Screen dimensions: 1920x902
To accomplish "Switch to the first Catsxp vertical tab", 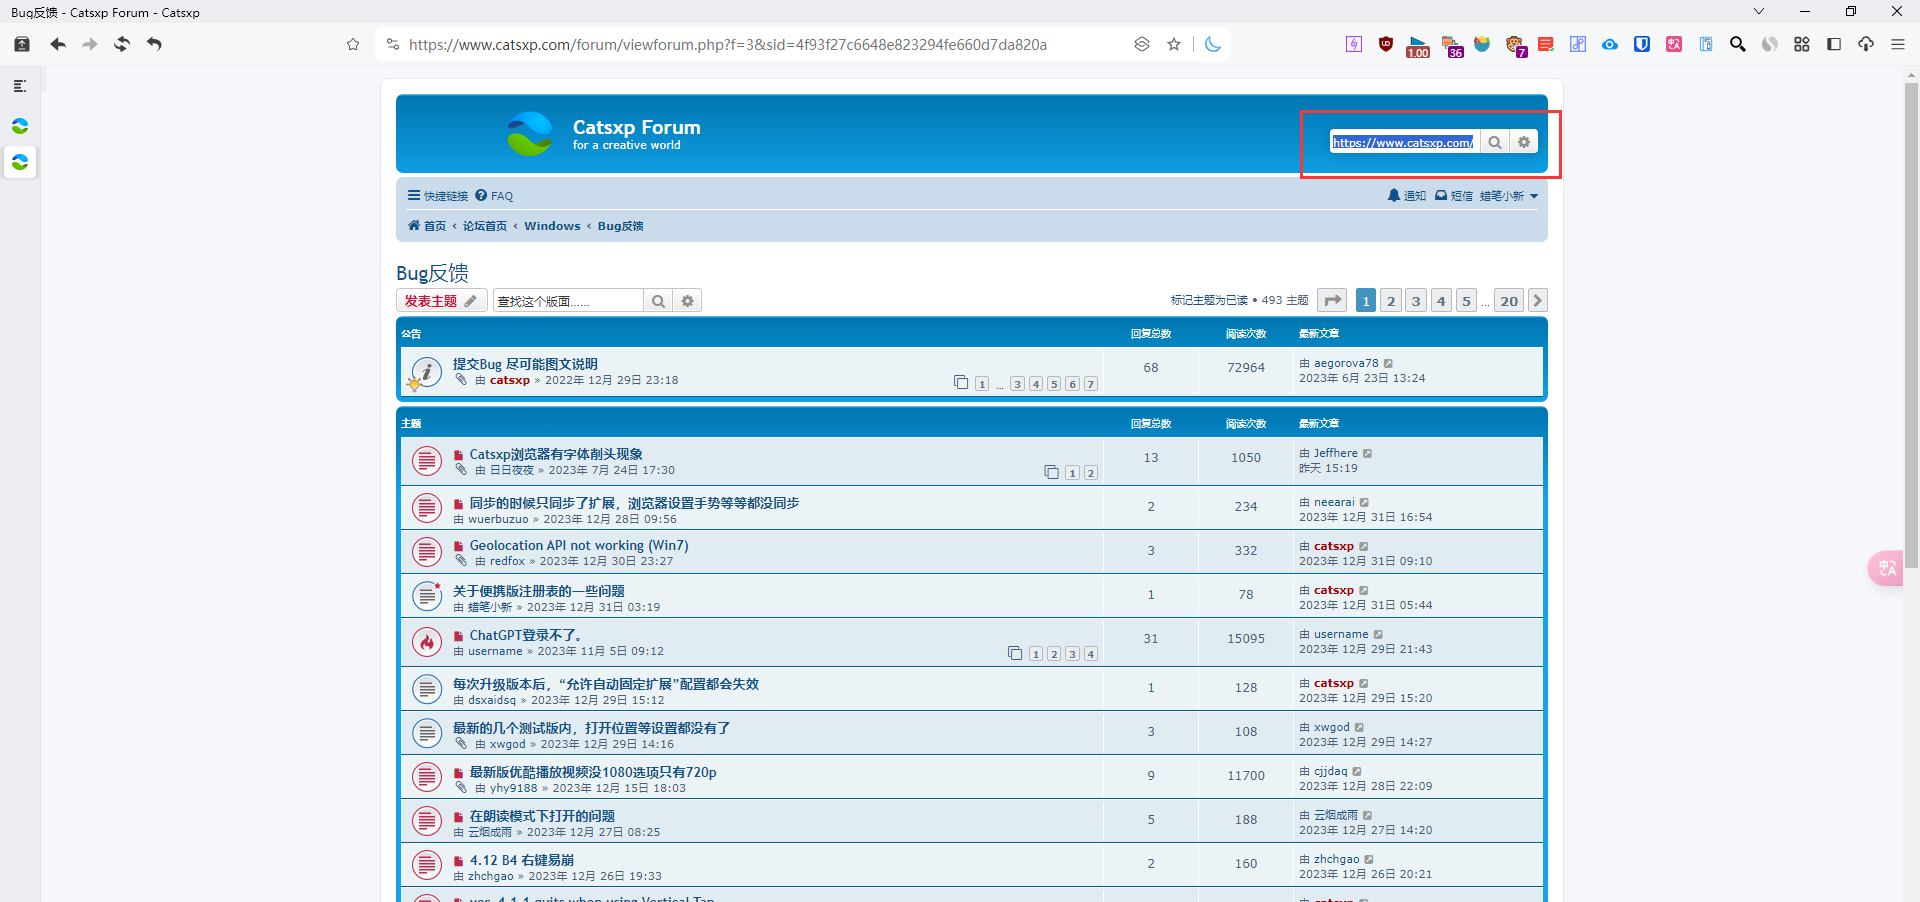I will pos(20,126).
